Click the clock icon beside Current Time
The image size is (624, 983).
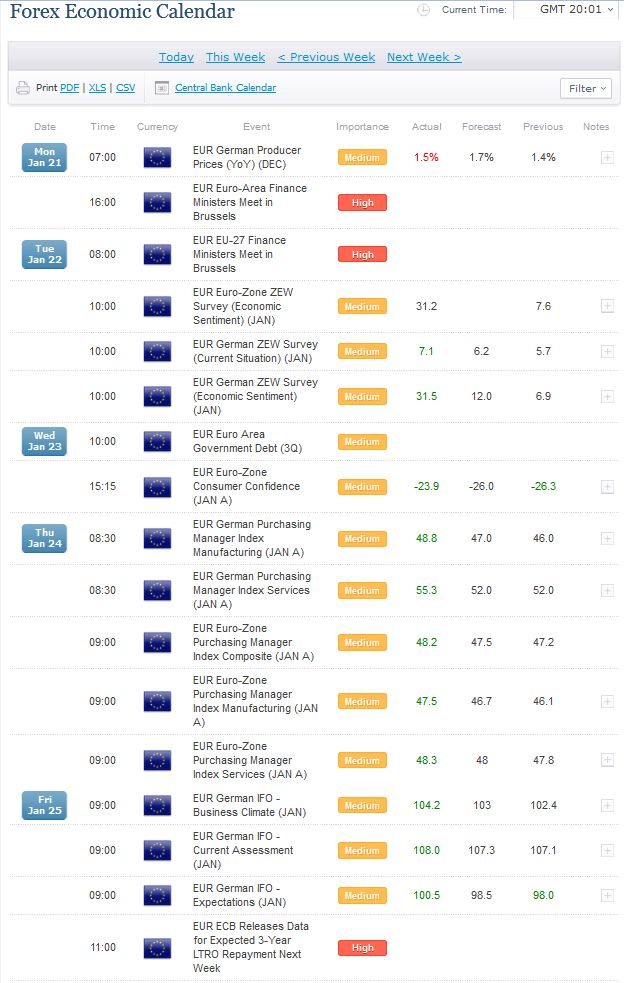point(423,10)
